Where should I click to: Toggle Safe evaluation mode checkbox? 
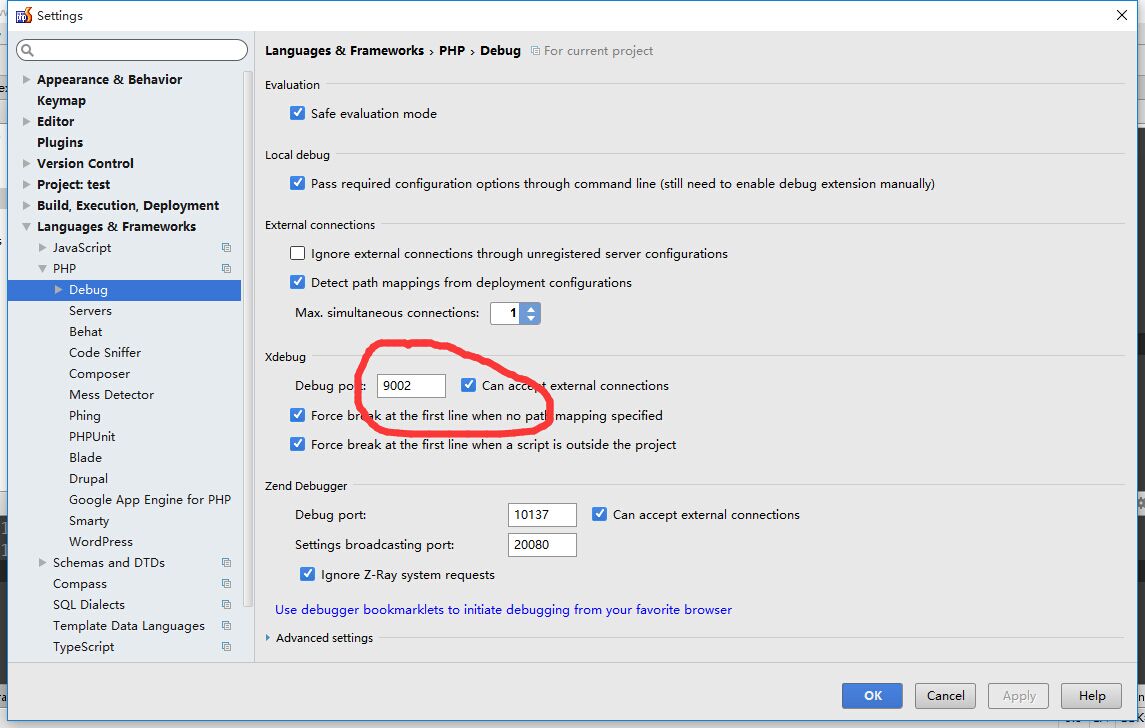(x=297, y=113)
